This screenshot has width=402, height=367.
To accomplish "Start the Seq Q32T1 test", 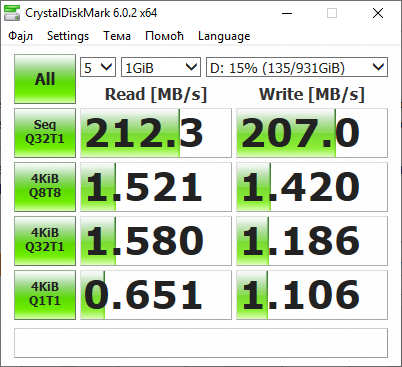I will pyautogui.click(x=45, y=133).
